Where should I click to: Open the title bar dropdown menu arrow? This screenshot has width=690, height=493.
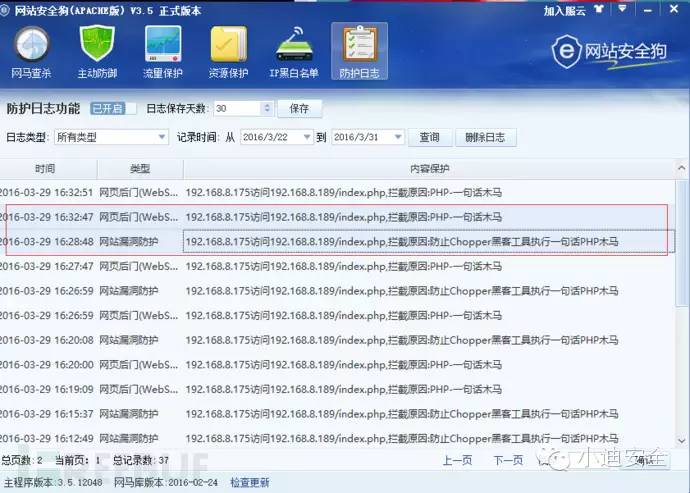(622, 8)
